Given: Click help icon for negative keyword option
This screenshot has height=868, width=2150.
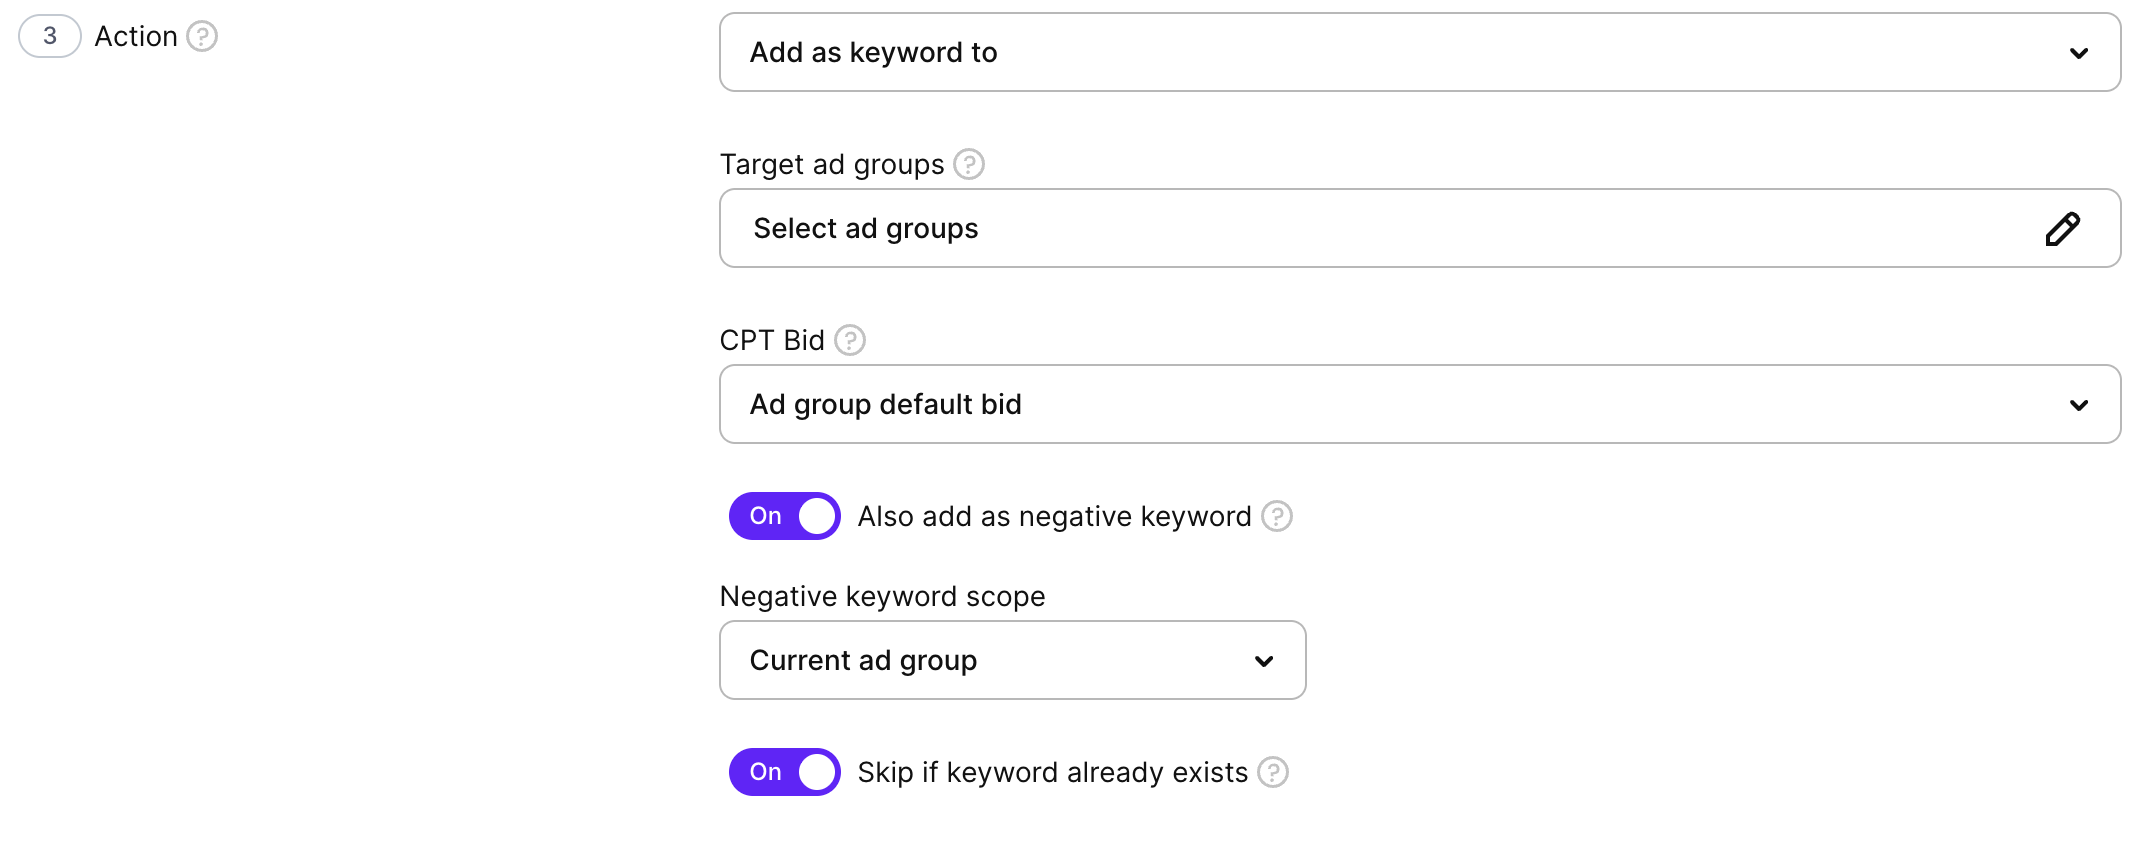Looking at the screenshot, I should [x=1276, y=517].
